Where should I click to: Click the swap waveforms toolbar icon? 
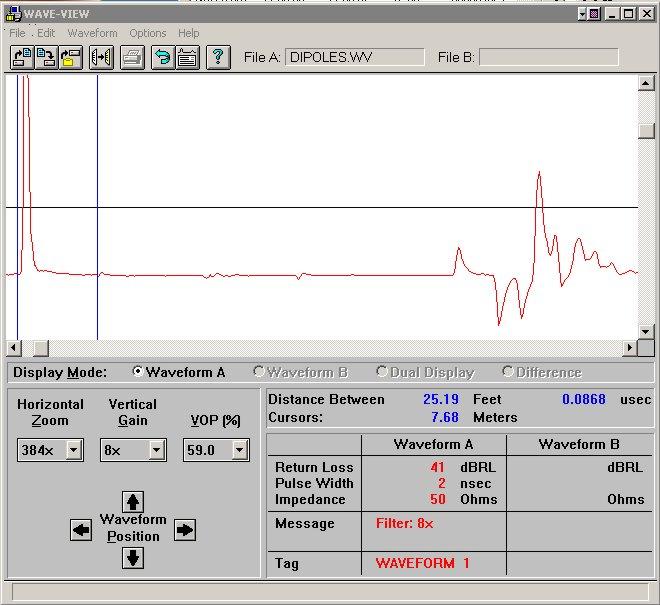[x=101, y=57]
